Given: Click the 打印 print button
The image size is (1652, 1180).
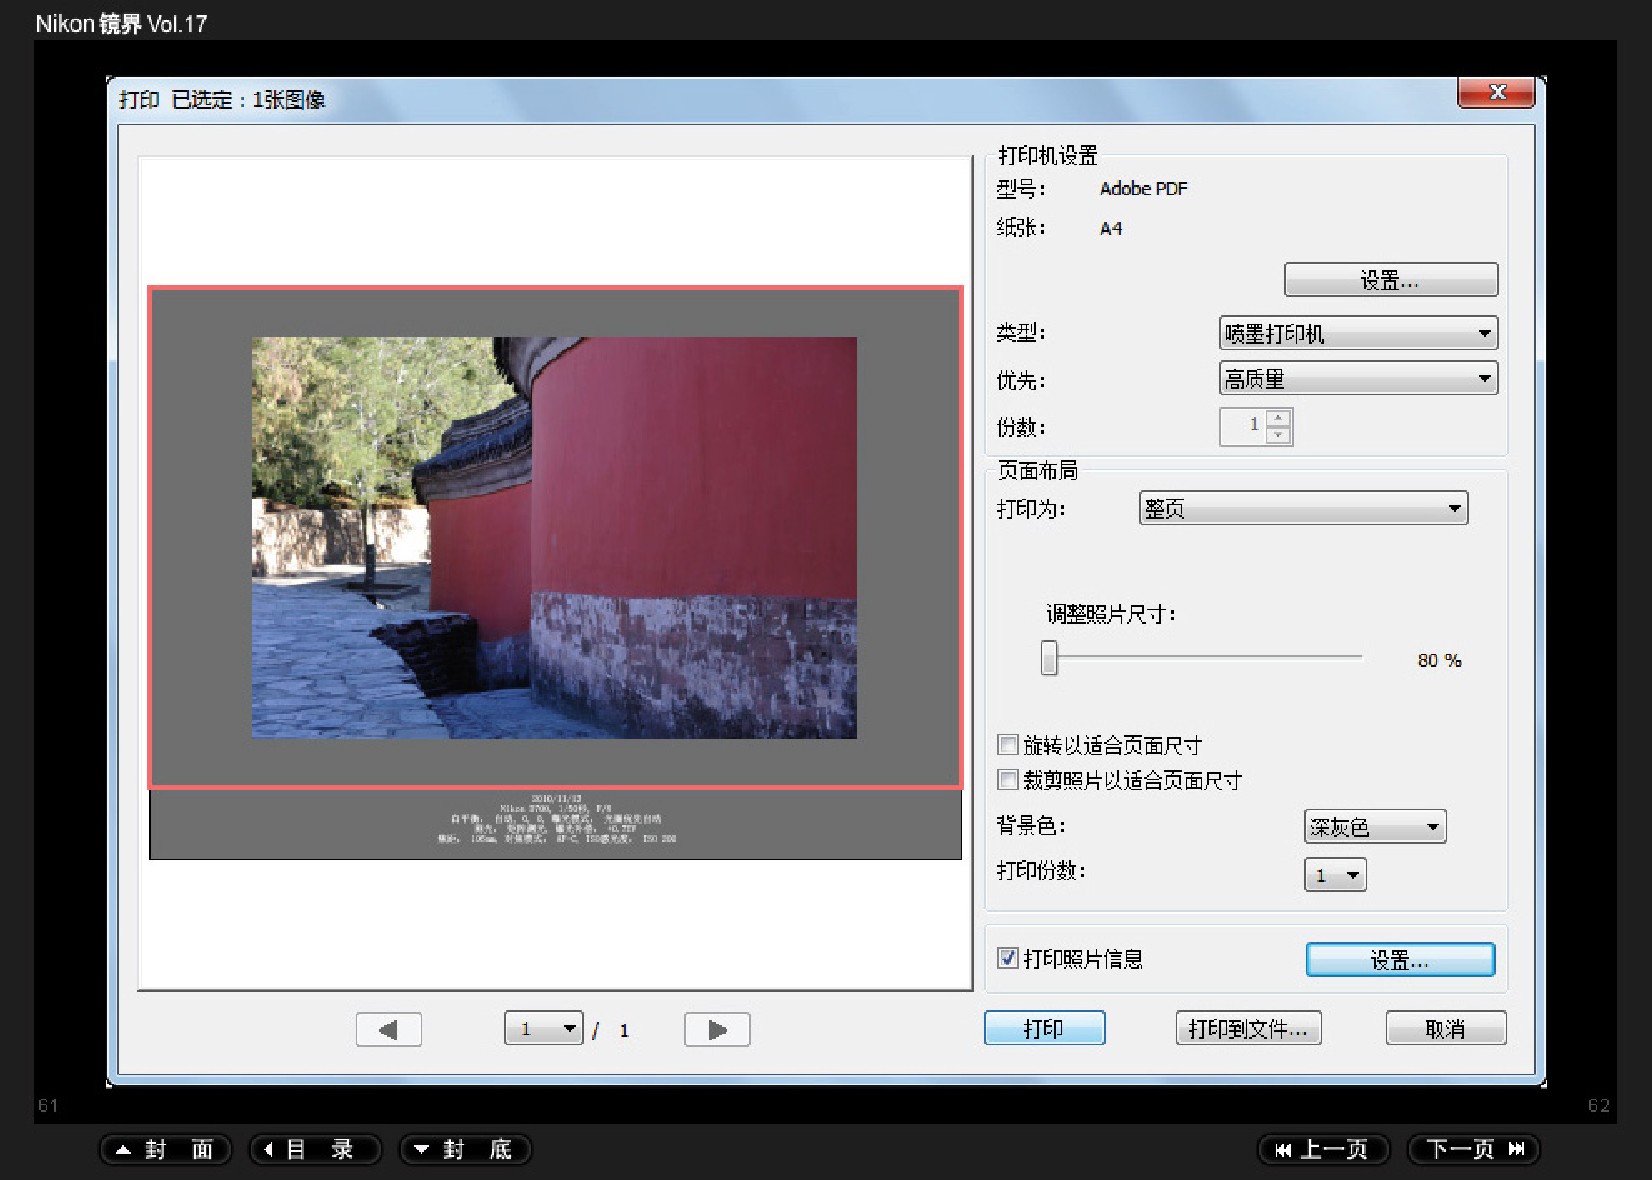Looking at the screenshot, I should point(1044,1028).
